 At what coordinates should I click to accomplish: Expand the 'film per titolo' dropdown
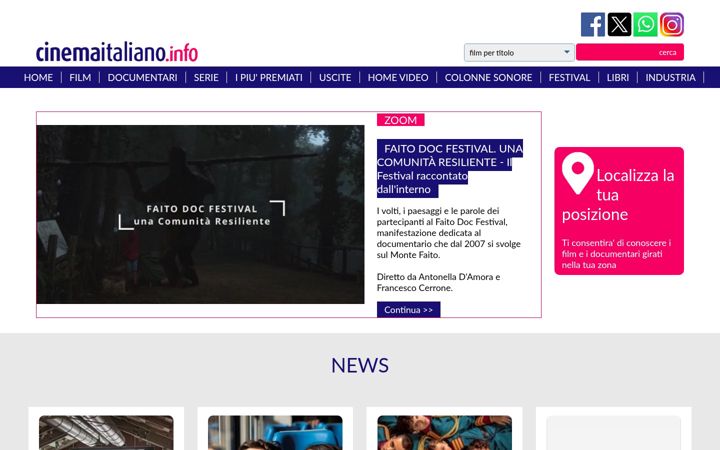click(x=519, y=52)
